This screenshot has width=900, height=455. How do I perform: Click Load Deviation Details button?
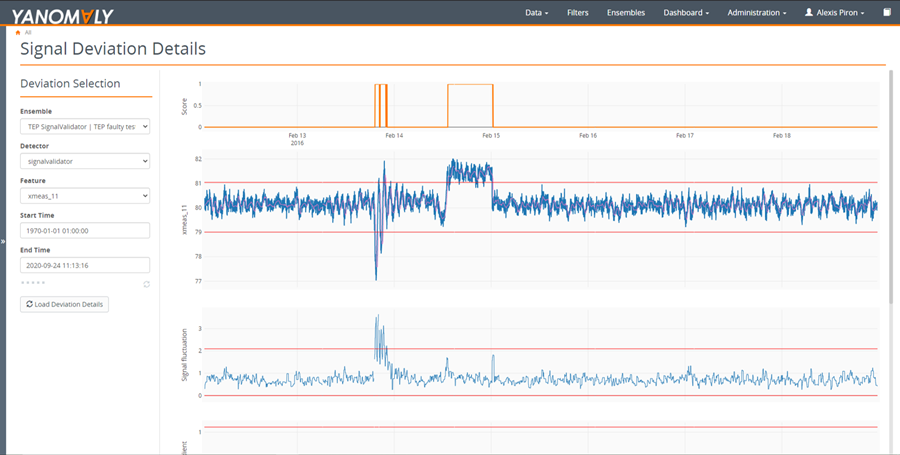coord(64,304)
